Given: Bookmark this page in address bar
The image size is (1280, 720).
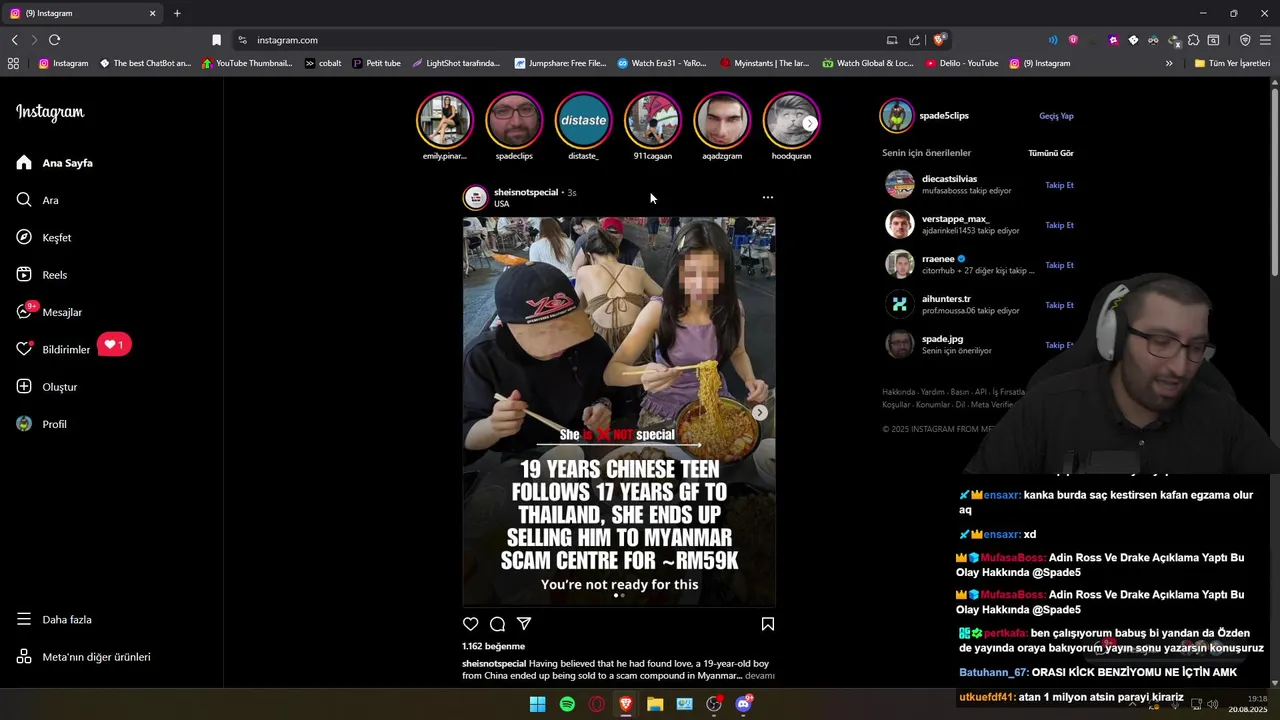Looking at the screenshot, I should (216, 40).
